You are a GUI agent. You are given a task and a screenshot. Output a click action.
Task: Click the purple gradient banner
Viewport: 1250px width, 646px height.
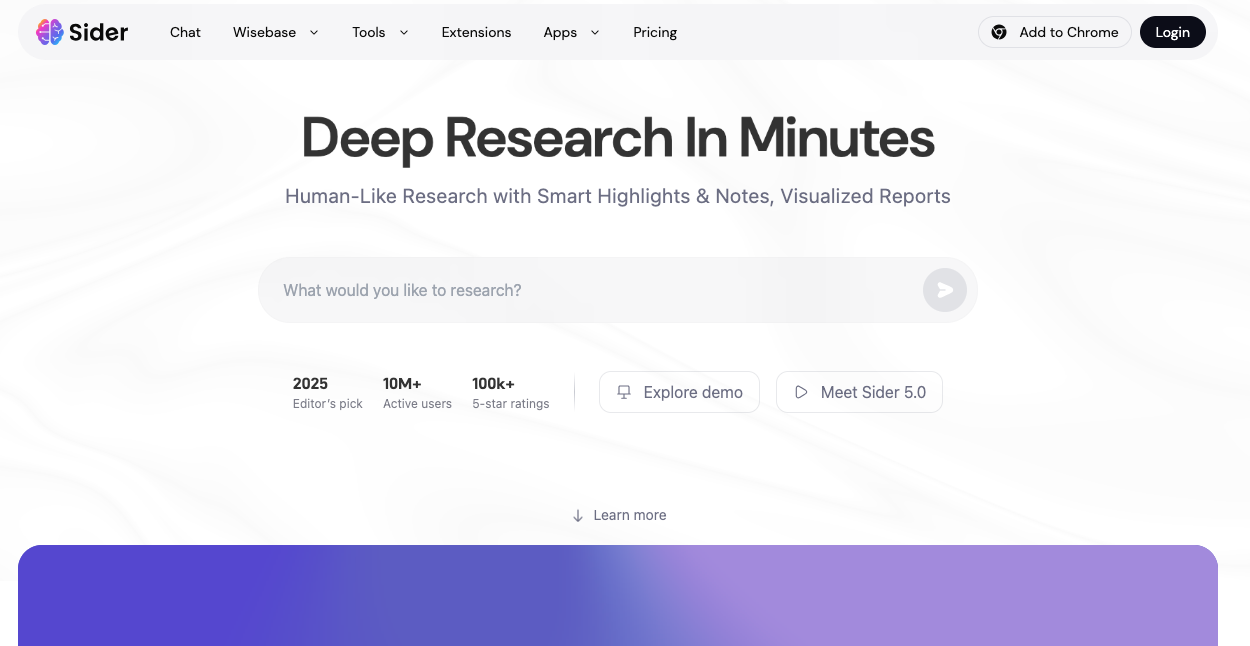[x=618, y=595]
